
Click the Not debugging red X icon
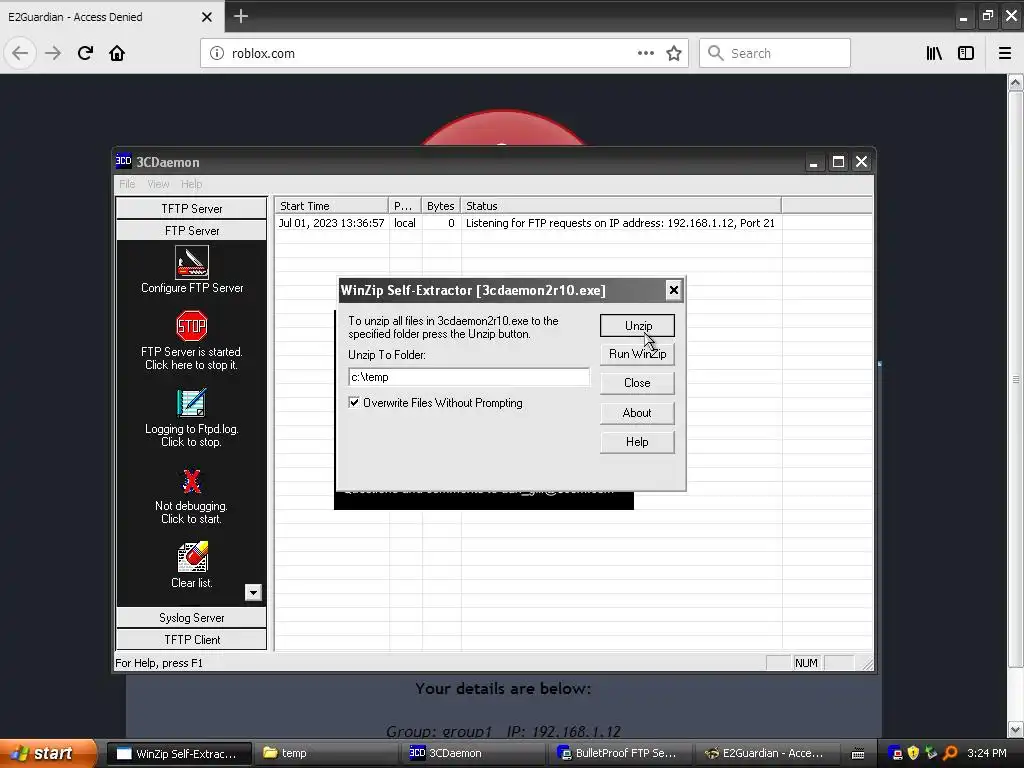191,481
